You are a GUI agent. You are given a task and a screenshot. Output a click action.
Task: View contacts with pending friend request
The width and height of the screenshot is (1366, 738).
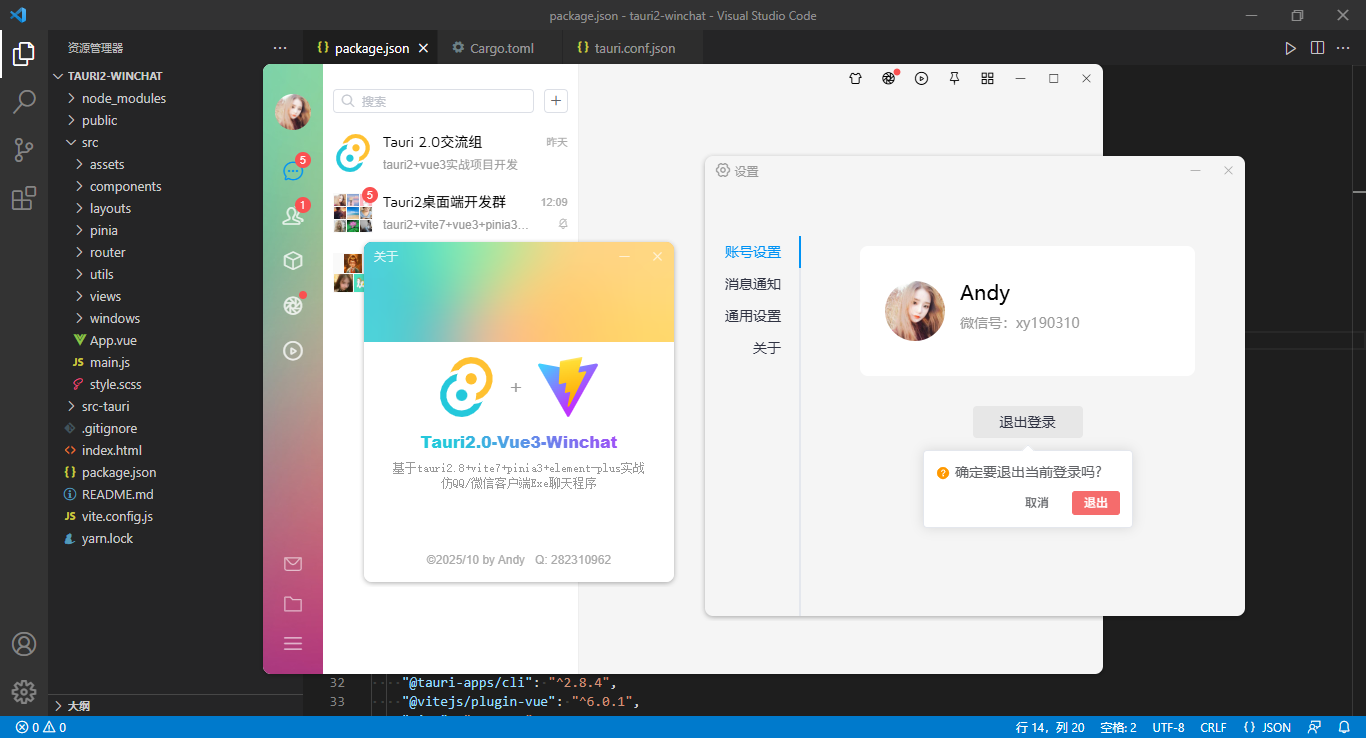click(292, 214)
